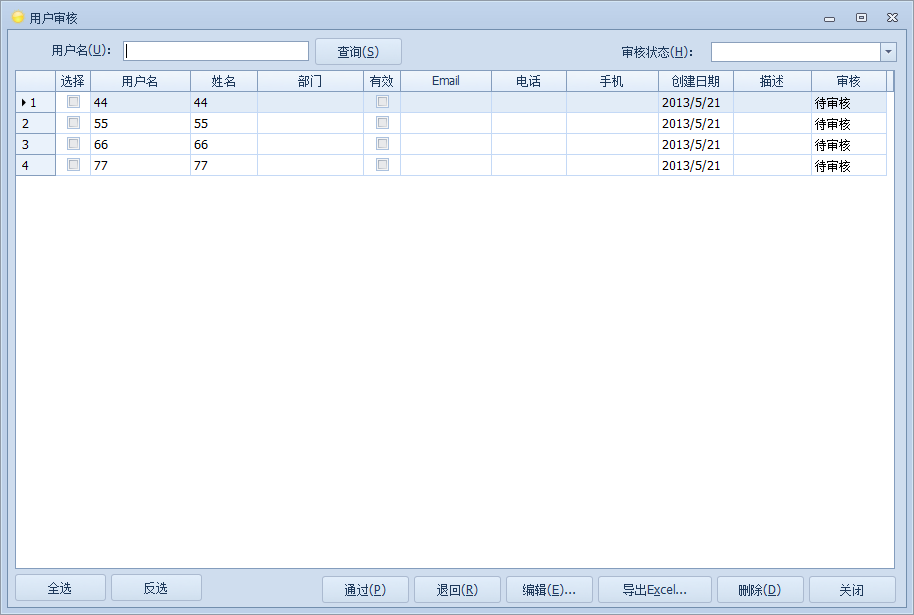Sort by the 部门 column header

(x=310, y=81)
